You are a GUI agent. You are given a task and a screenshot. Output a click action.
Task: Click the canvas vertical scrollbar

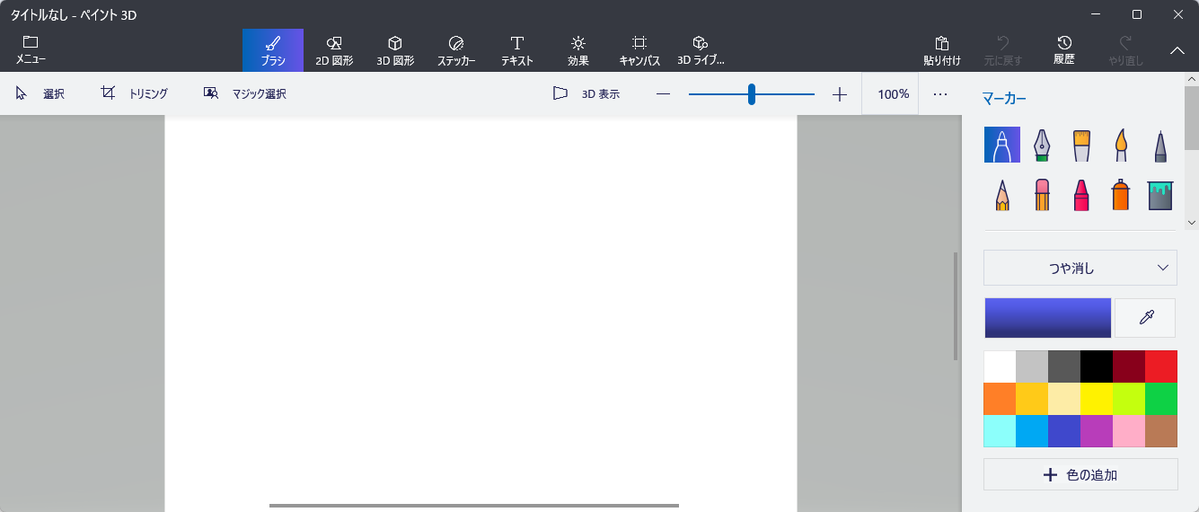(x=955, y=306)
